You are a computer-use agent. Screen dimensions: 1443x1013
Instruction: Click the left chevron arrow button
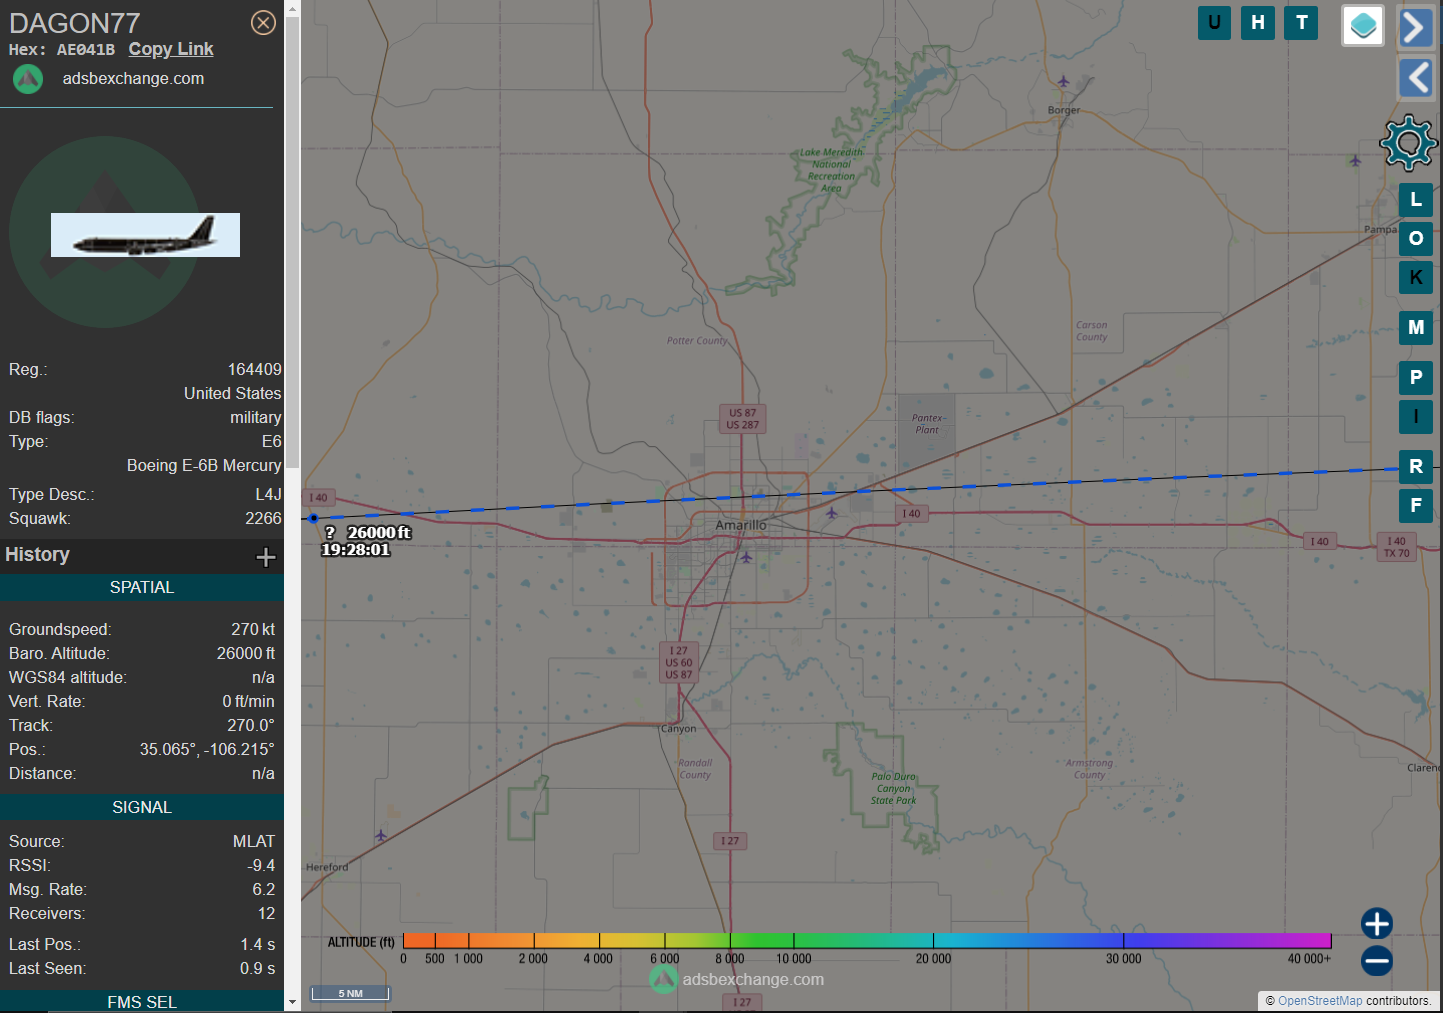point(1415,77)
